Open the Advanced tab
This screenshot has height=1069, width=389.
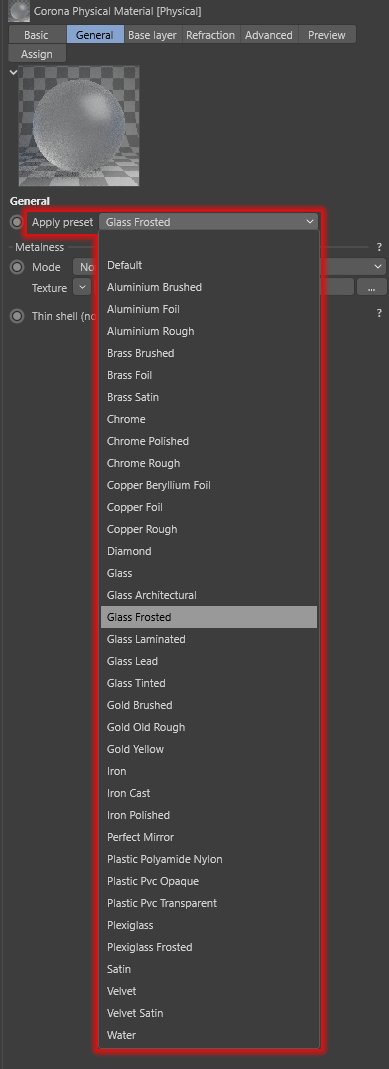(268, 35)
